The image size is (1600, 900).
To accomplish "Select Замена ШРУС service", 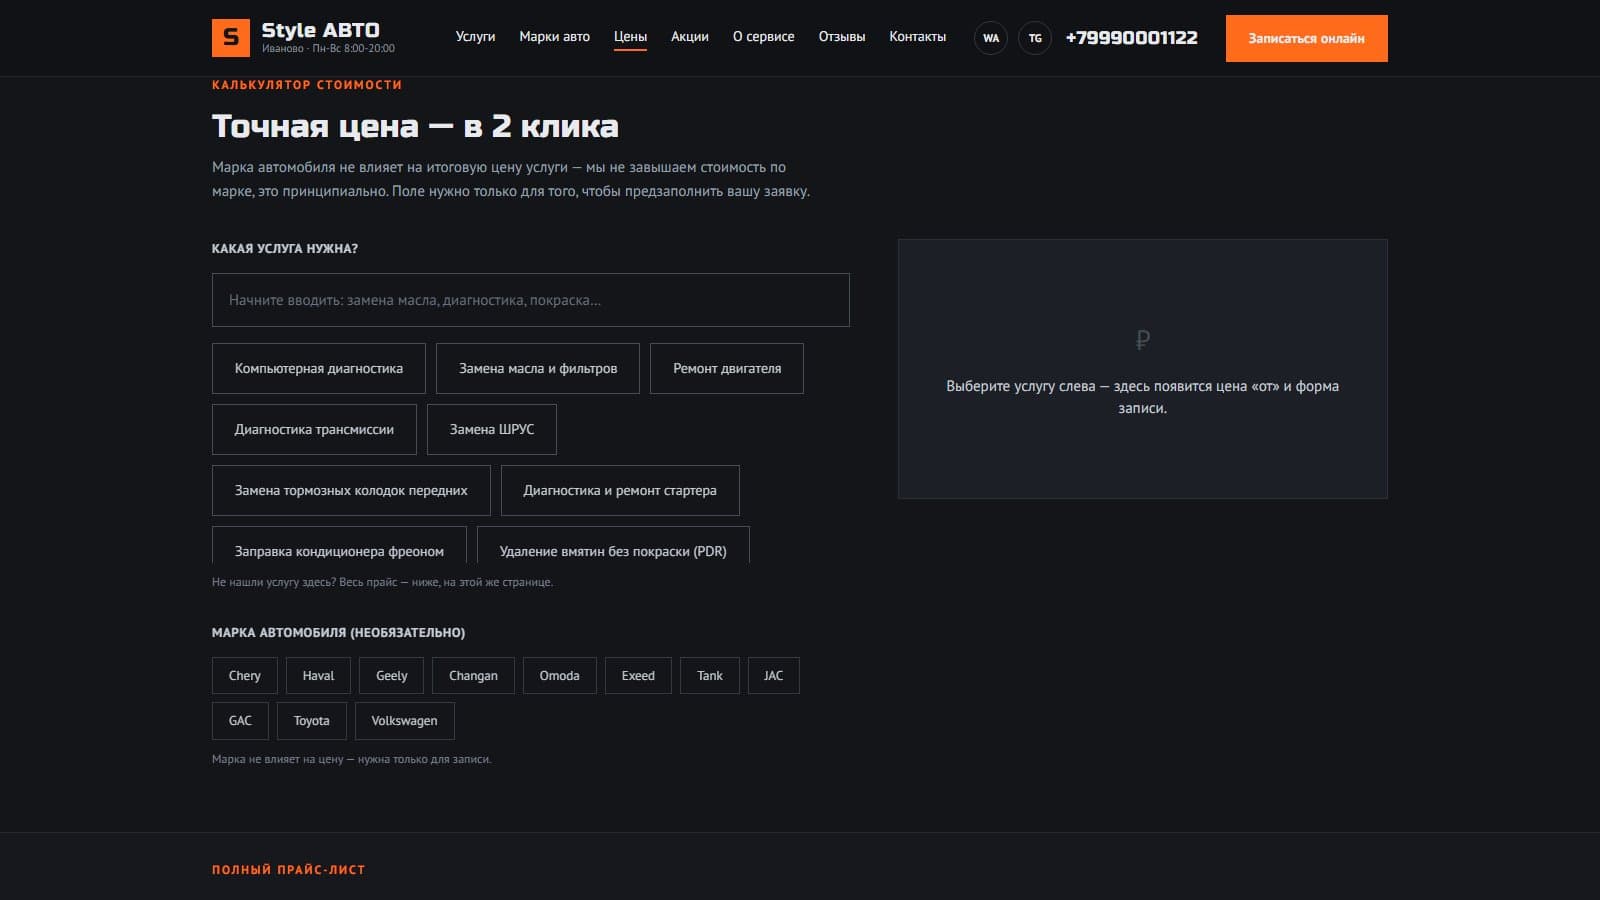I will point(492,430).
